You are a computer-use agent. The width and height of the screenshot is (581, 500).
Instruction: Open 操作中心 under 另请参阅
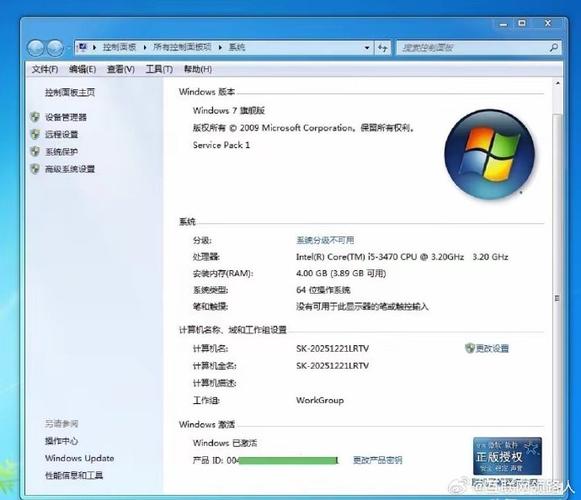pyautogui.click(x=62, y=441)
